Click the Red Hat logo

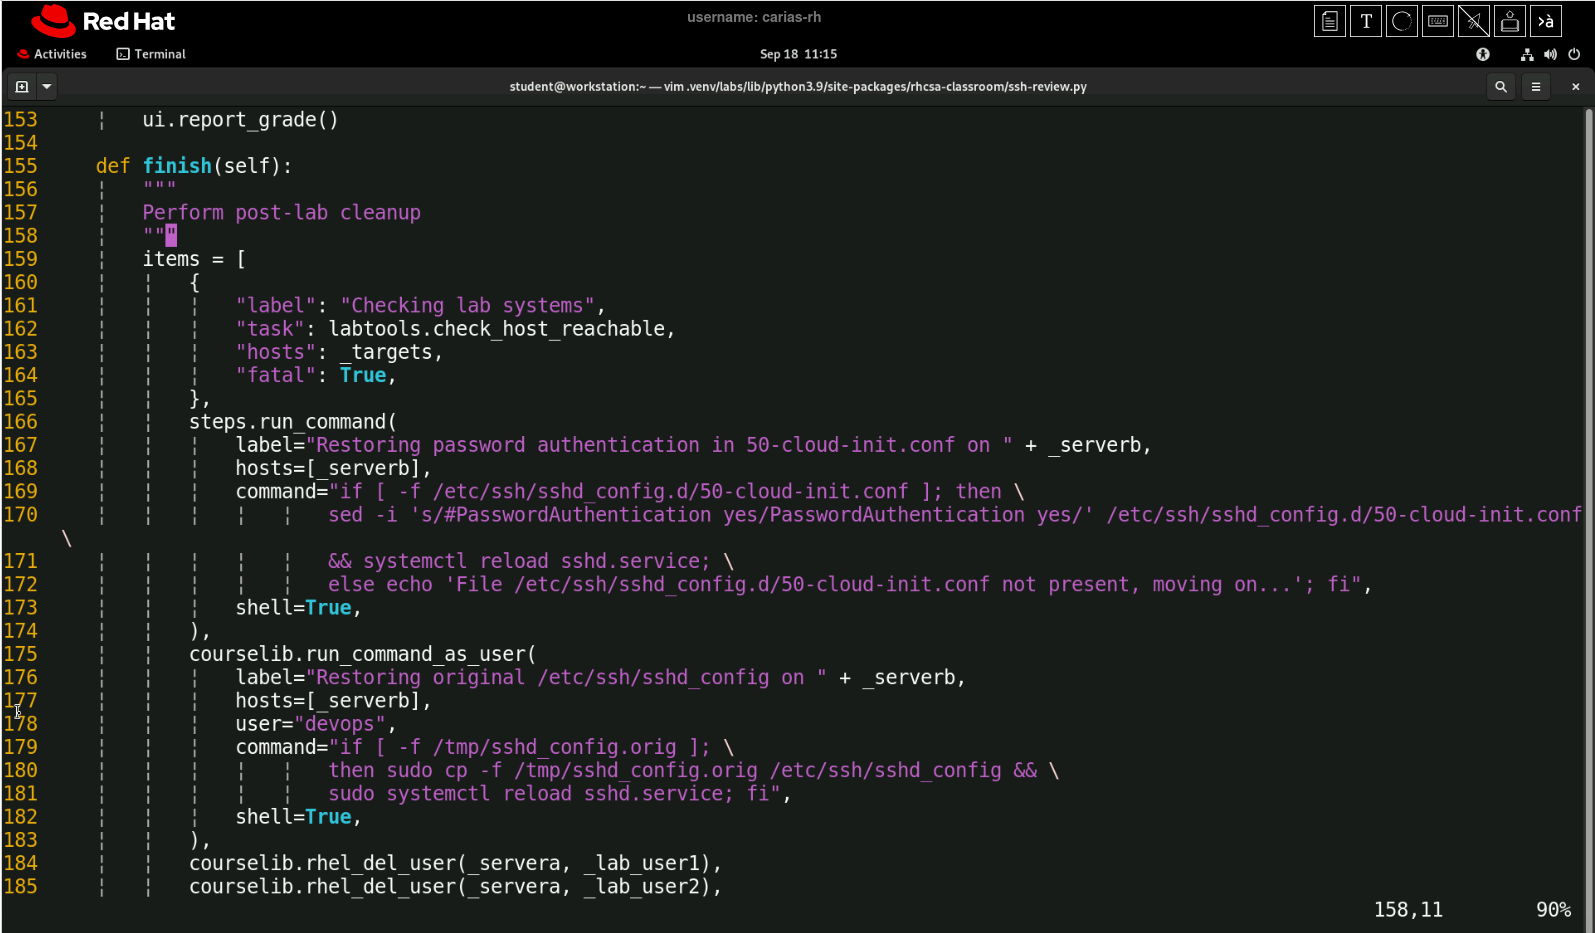pos(102,21)
